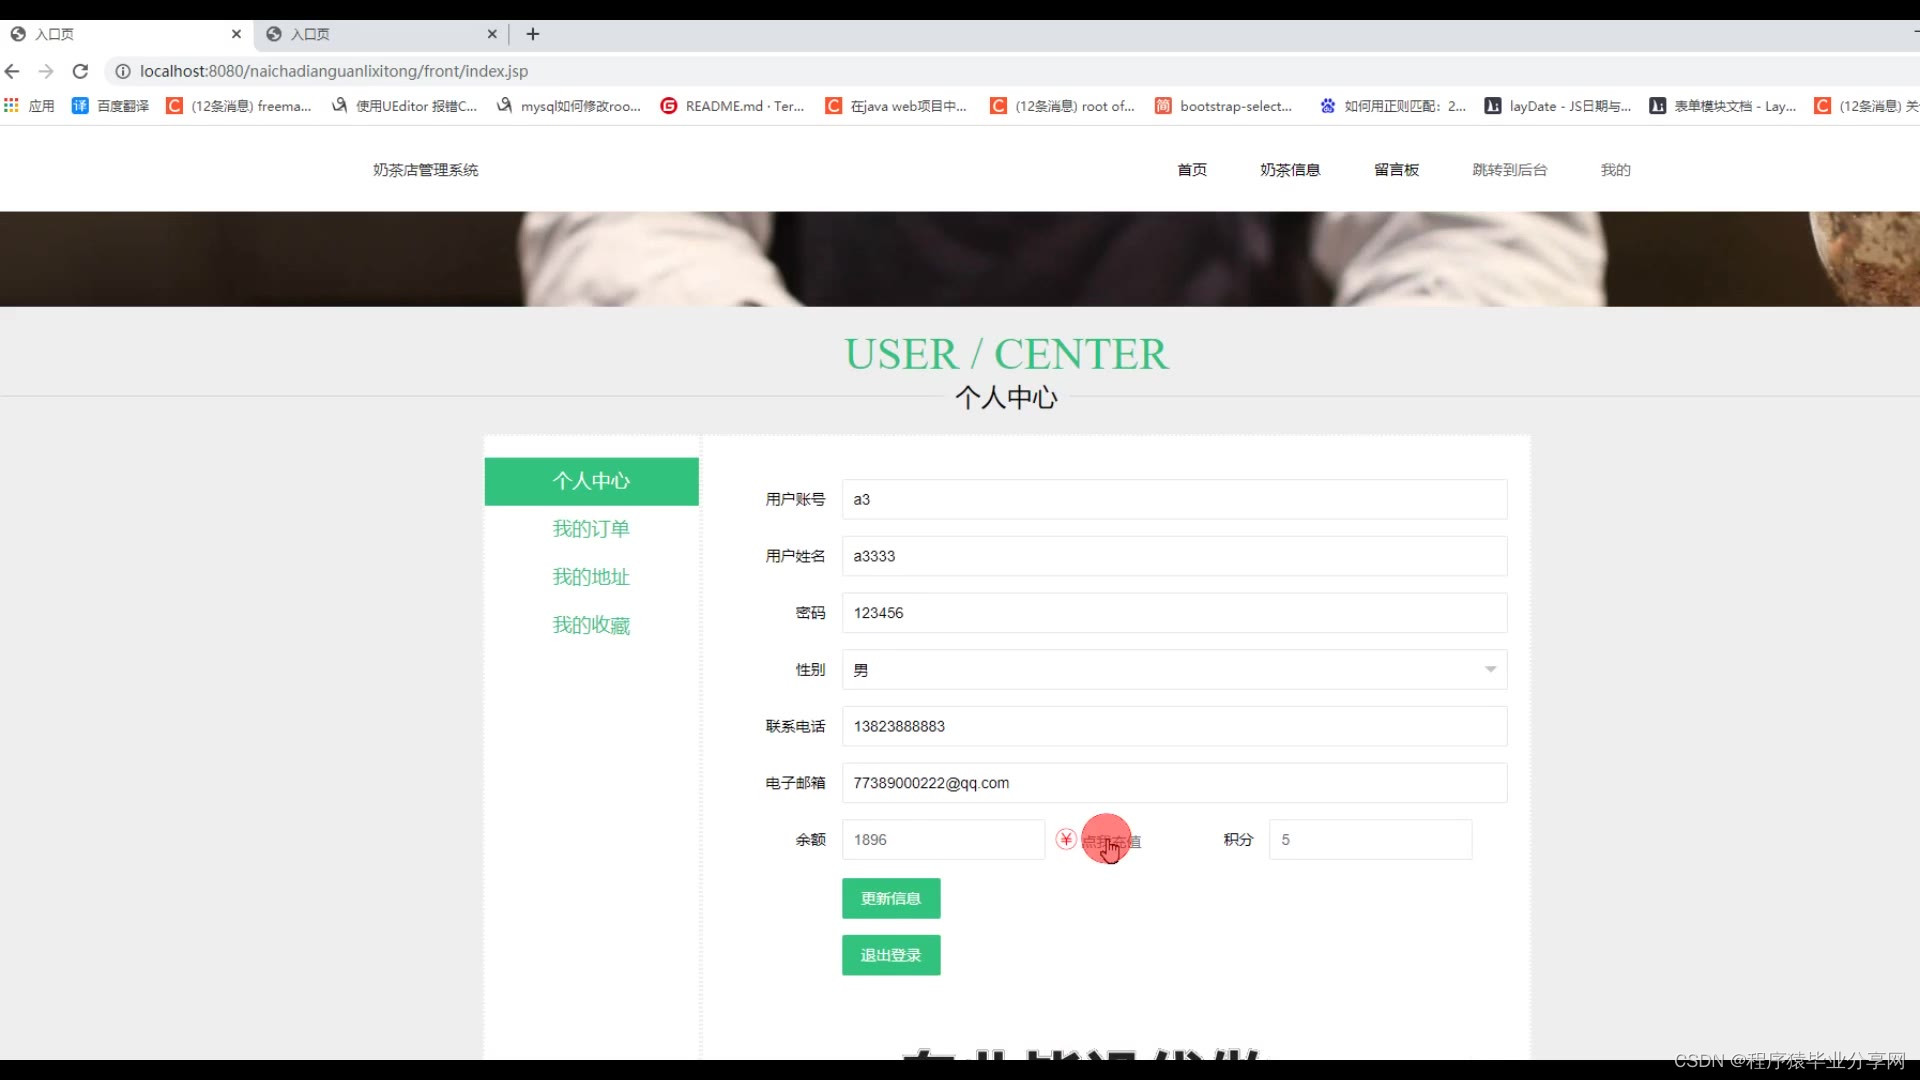Viewport: 1920px width, 1080px height.
Task: Click the reload page icon
Action: coord(81,71)
